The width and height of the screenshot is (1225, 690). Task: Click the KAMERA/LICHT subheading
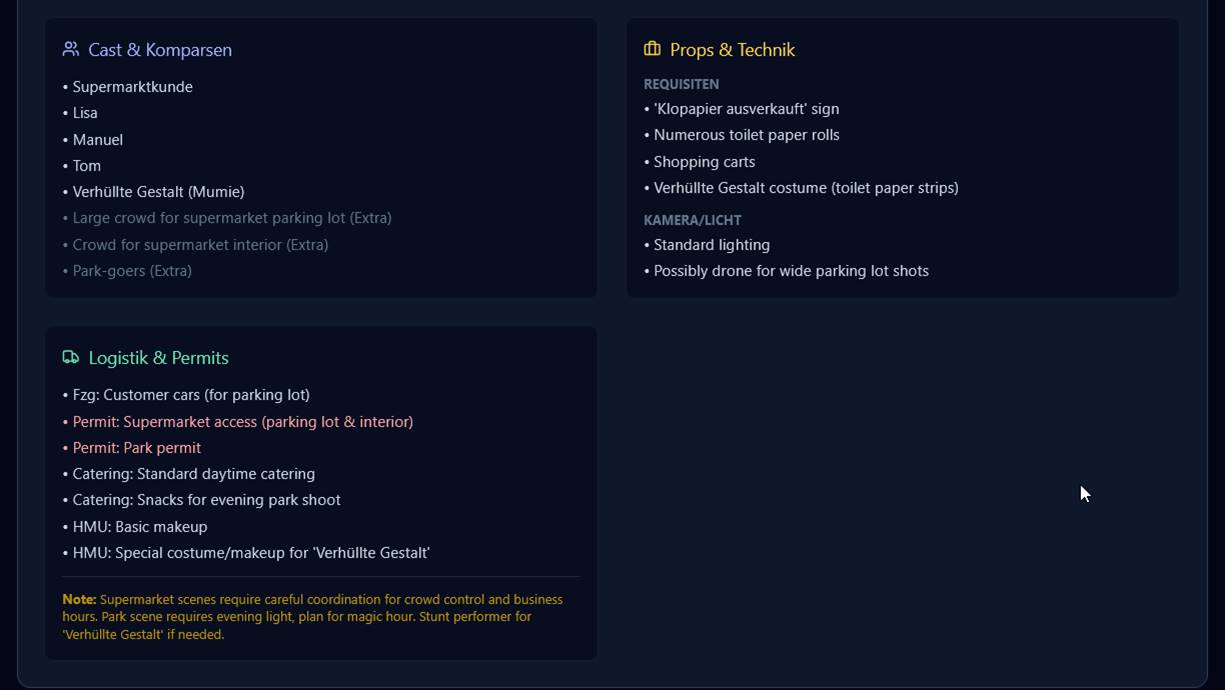pos(692,220)
